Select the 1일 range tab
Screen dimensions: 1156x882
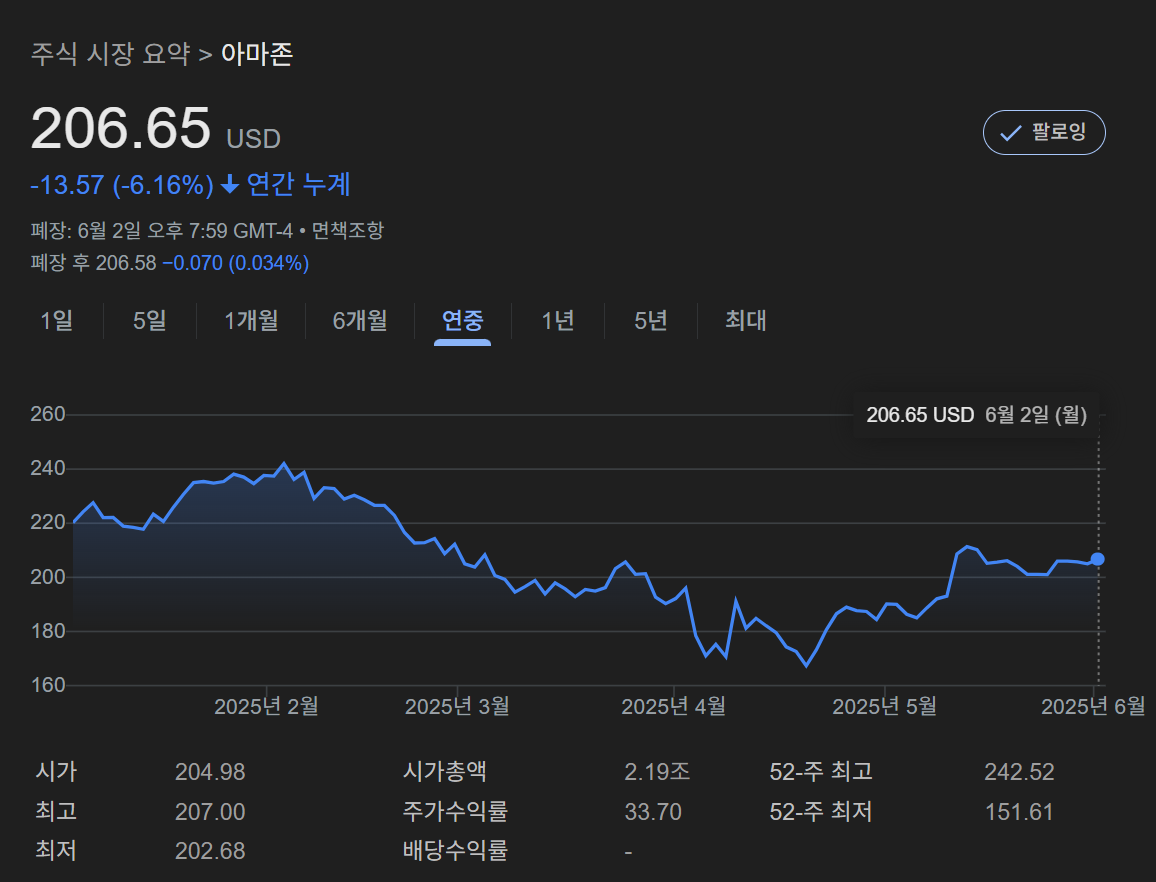[57, 321]
